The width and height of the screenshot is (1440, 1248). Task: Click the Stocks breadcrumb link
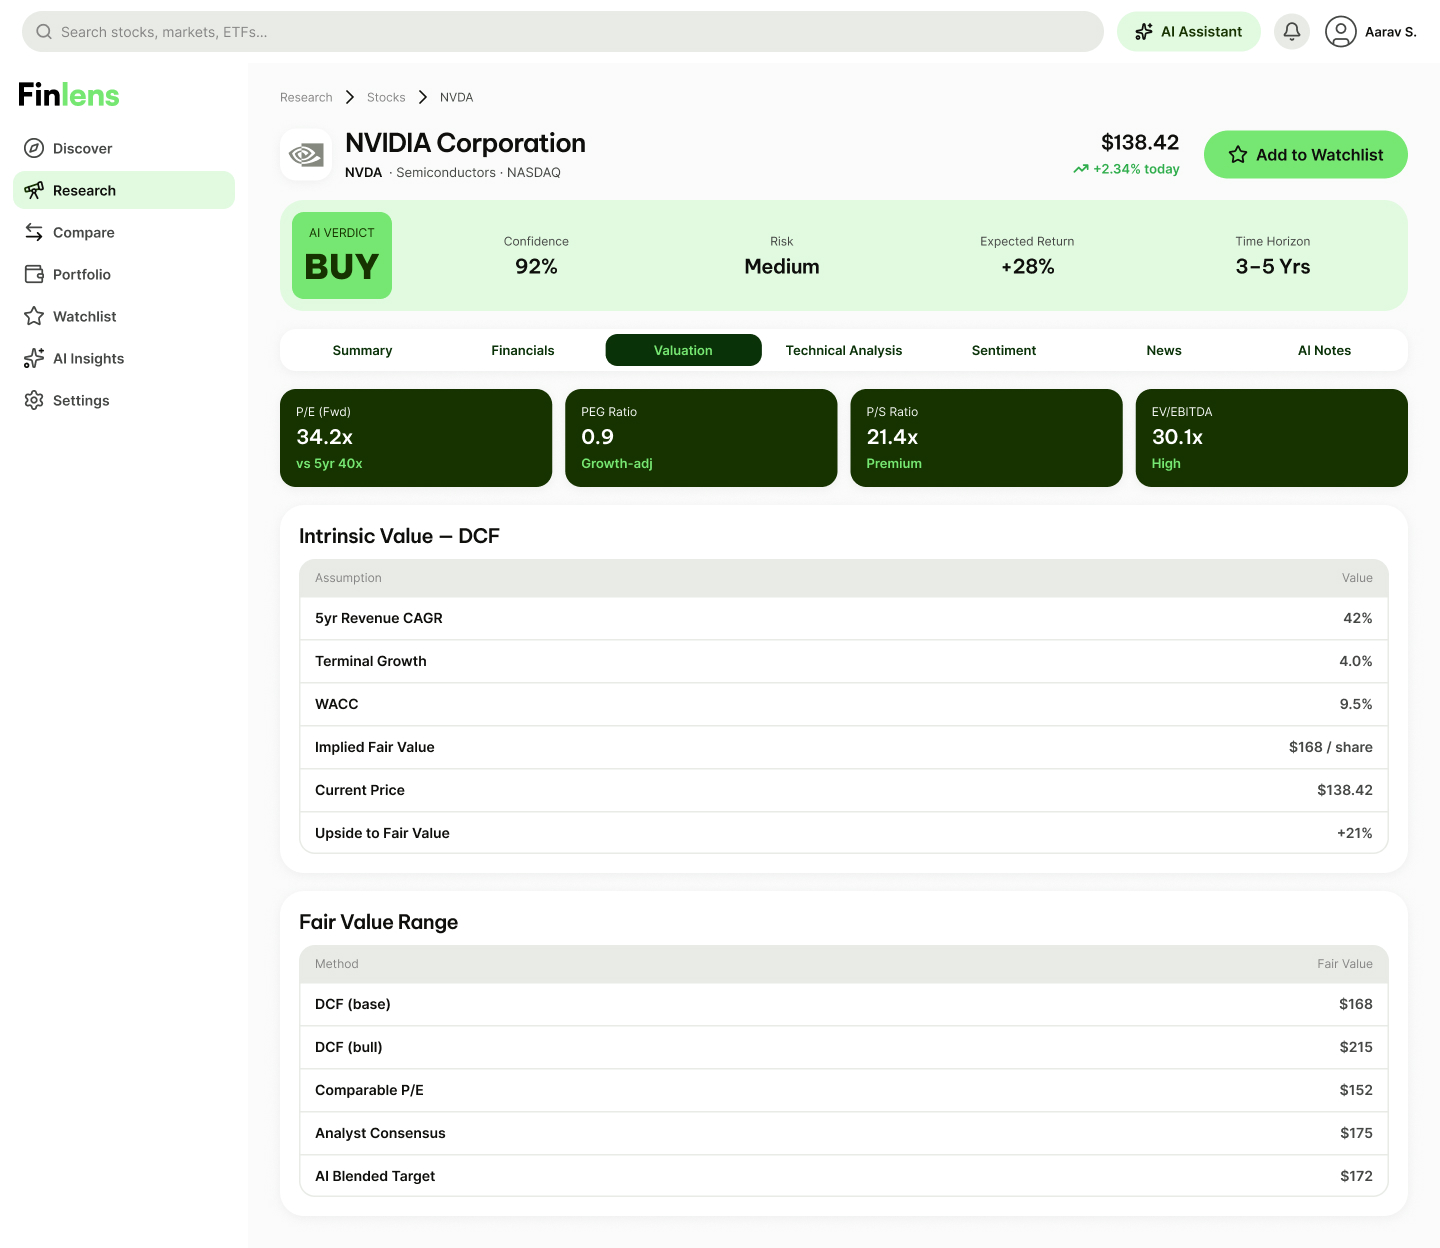point(386,97)
